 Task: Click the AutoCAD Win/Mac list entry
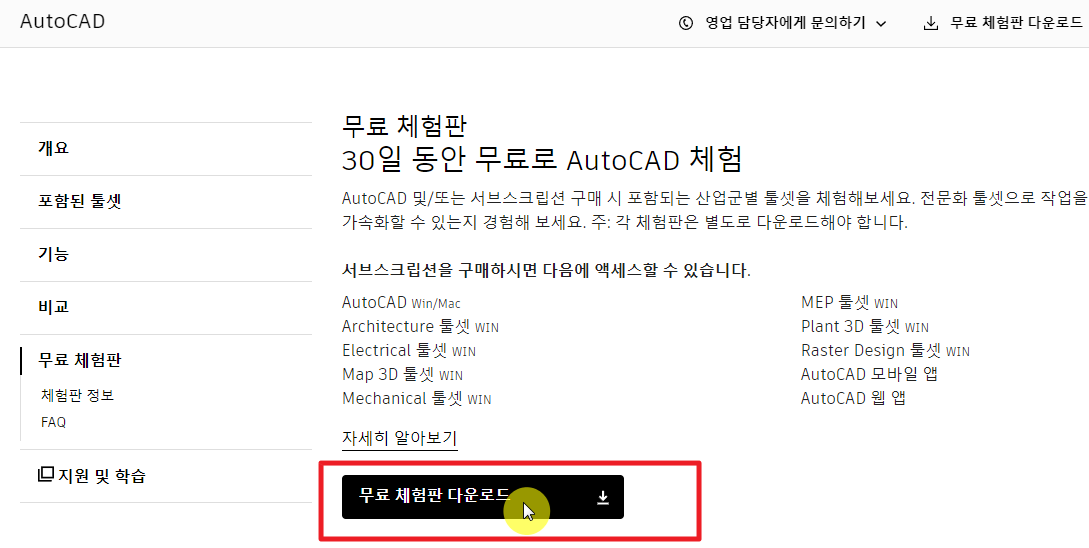click(401, 303)
